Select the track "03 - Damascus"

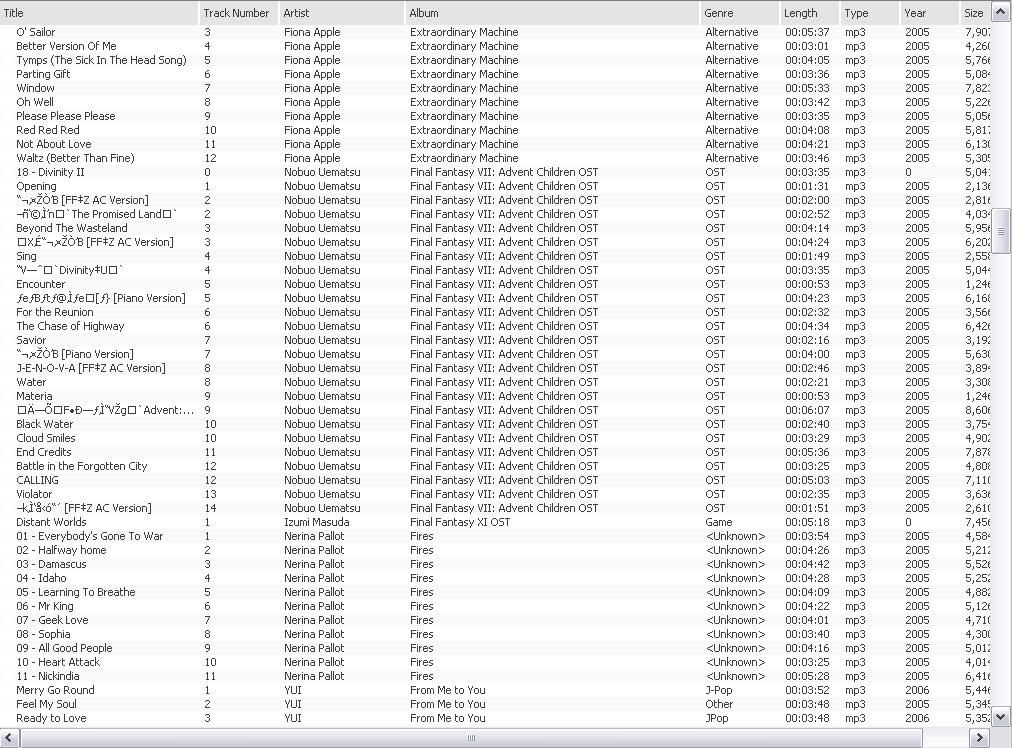coord(52,564)
